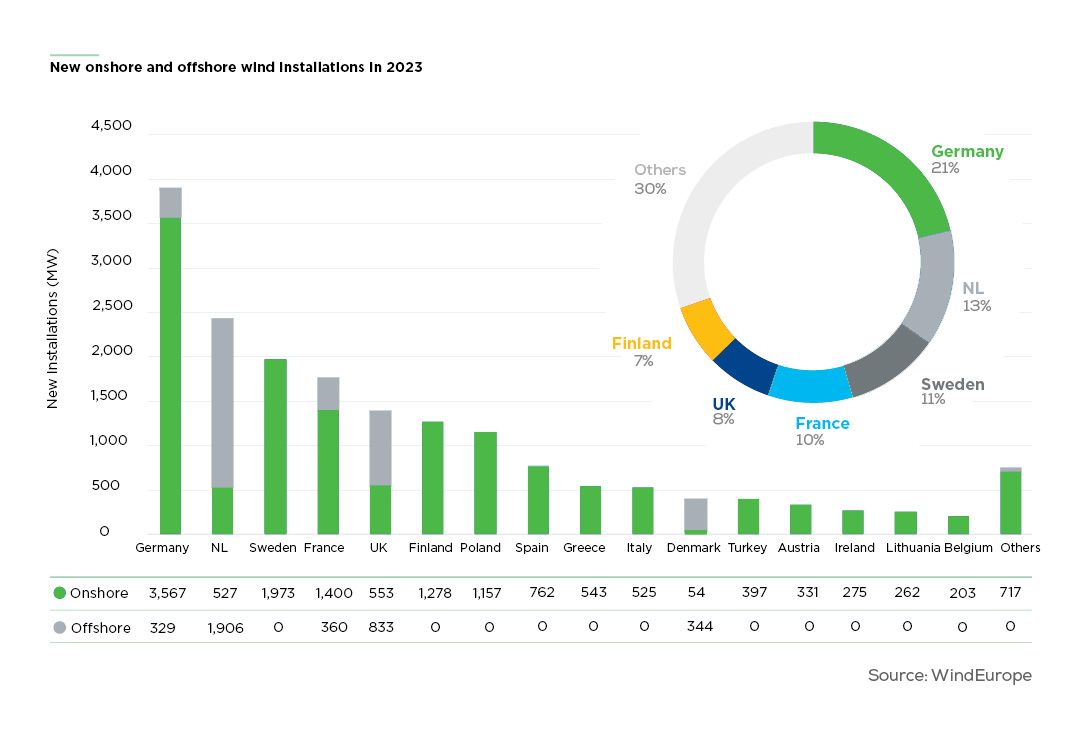Image resolution: width=1082 pixels, height=738 pixels.
Task: Click the green Onshore legend dot
Action: point(59,593)
